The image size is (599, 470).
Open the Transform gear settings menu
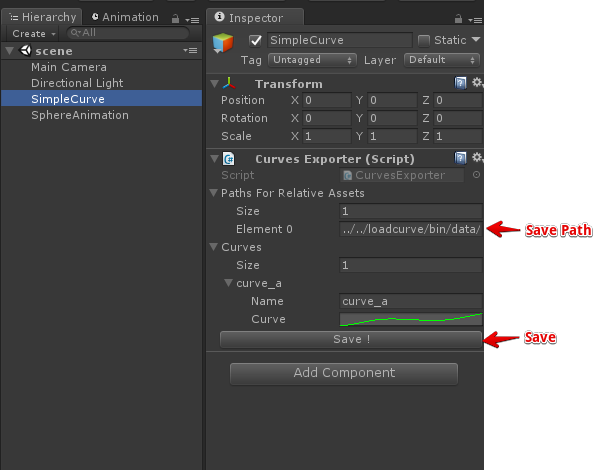click(477, 82)
